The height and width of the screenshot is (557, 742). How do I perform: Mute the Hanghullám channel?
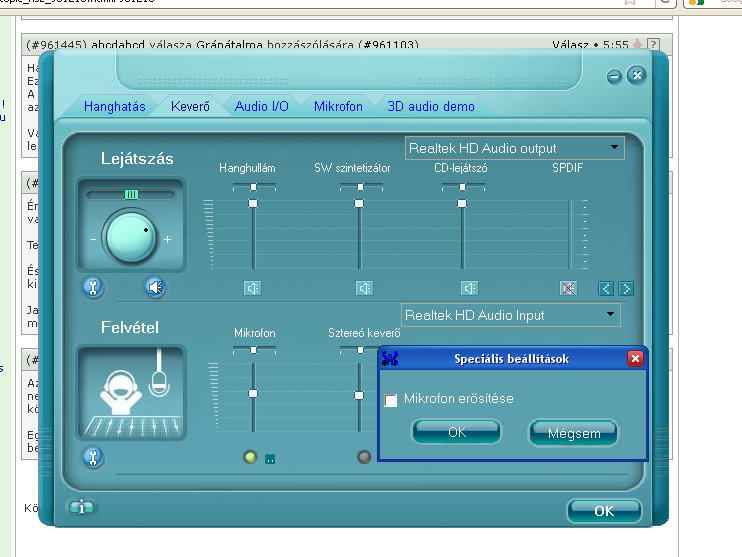[x=253, y=288]
